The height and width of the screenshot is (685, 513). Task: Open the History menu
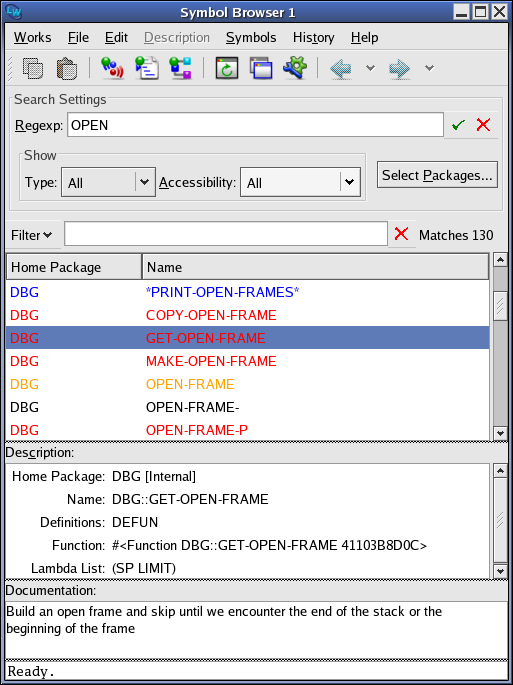click(313, 38)
